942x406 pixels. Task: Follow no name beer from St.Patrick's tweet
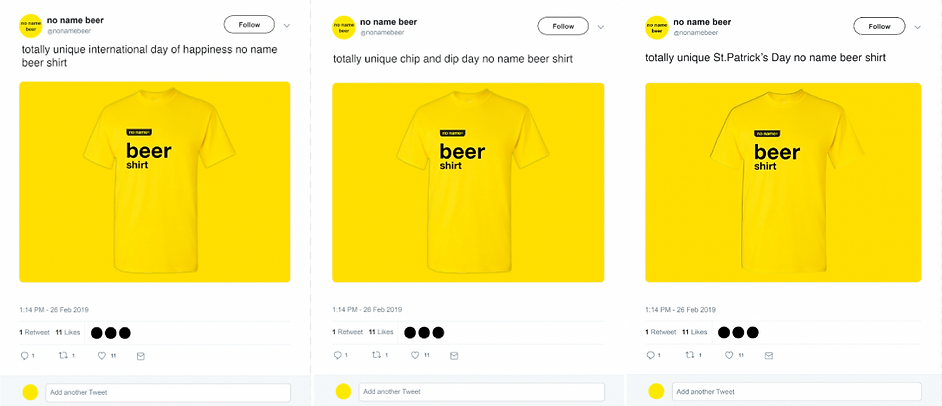[x=880, y=26]
